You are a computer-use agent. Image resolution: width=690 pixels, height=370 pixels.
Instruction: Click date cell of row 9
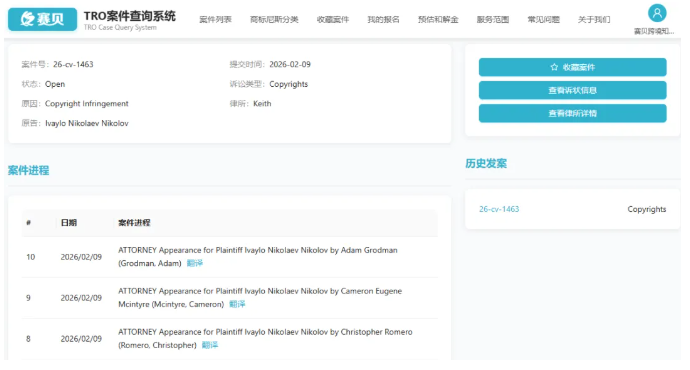click(81, 298)
